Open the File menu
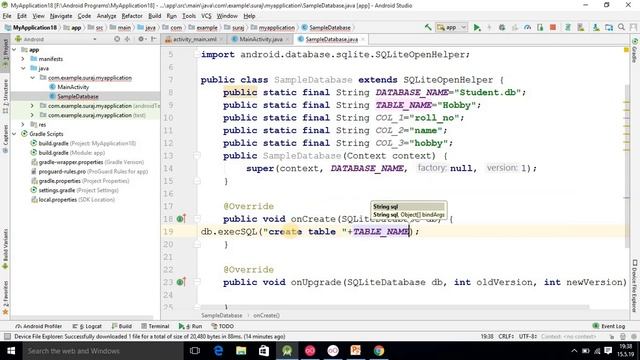The height and width of the screenshot is (360, 640). coord(7,16)
